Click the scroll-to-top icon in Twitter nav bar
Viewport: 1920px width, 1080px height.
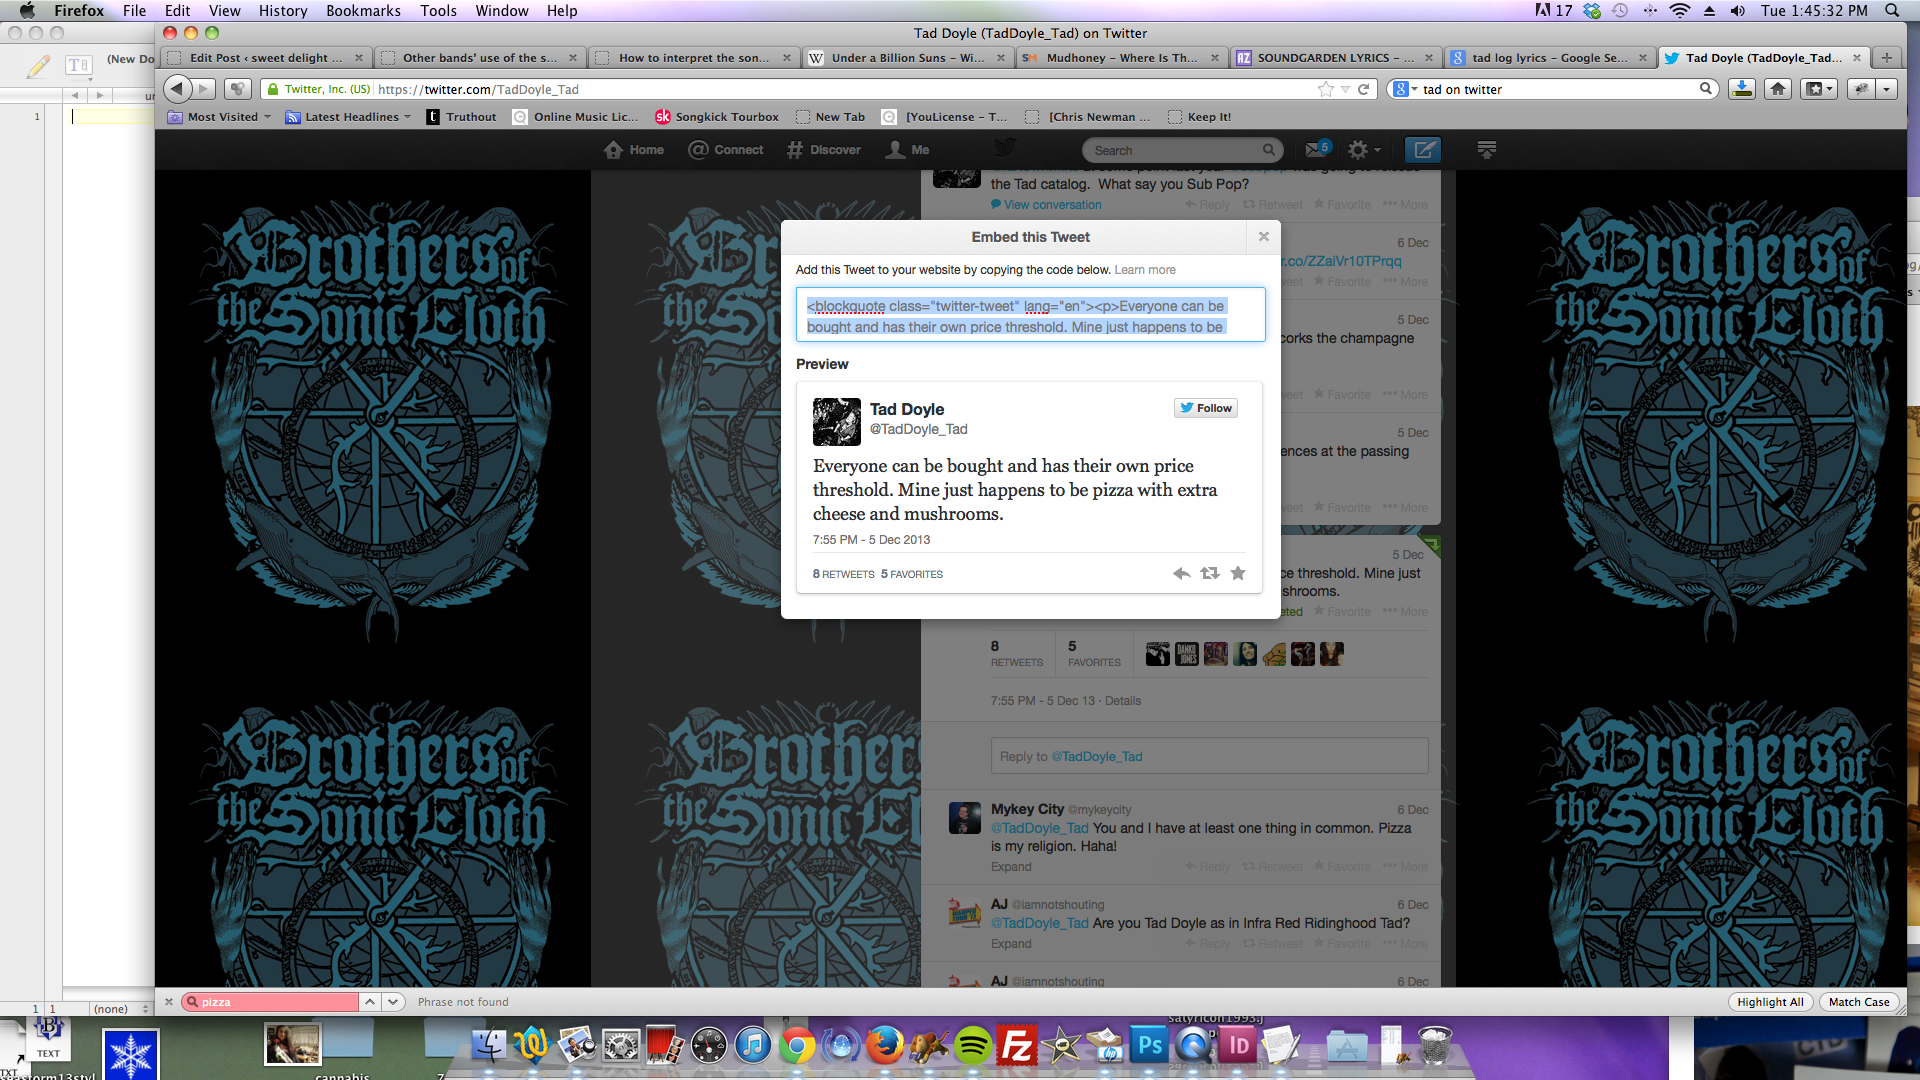coord(1487,150)
